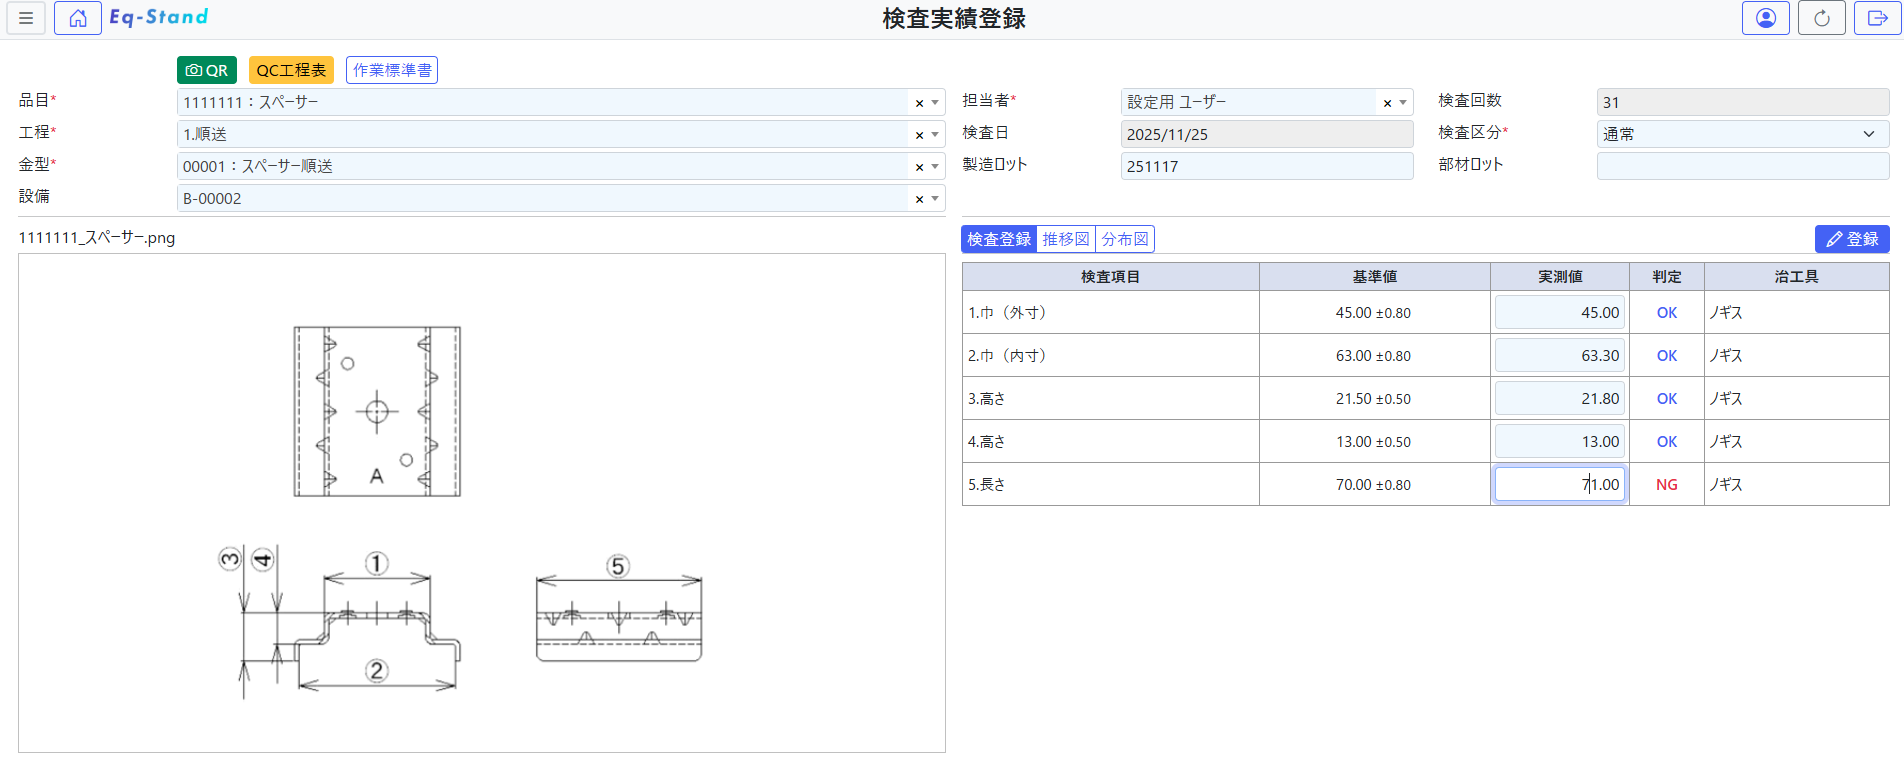Switch to the 推移図 tab

pos(1066,239)
